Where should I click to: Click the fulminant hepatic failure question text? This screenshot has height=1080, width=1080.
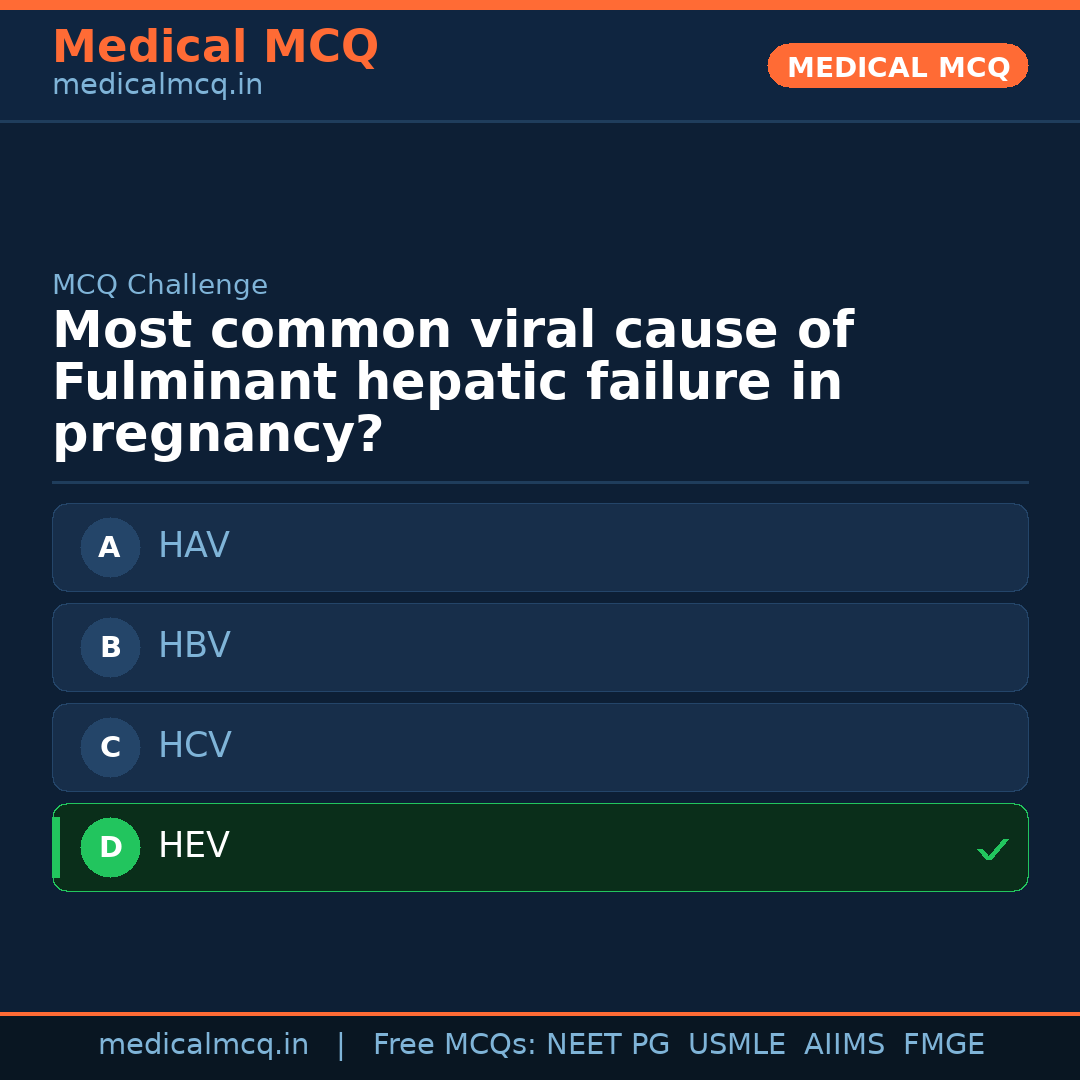coord(452,383)
